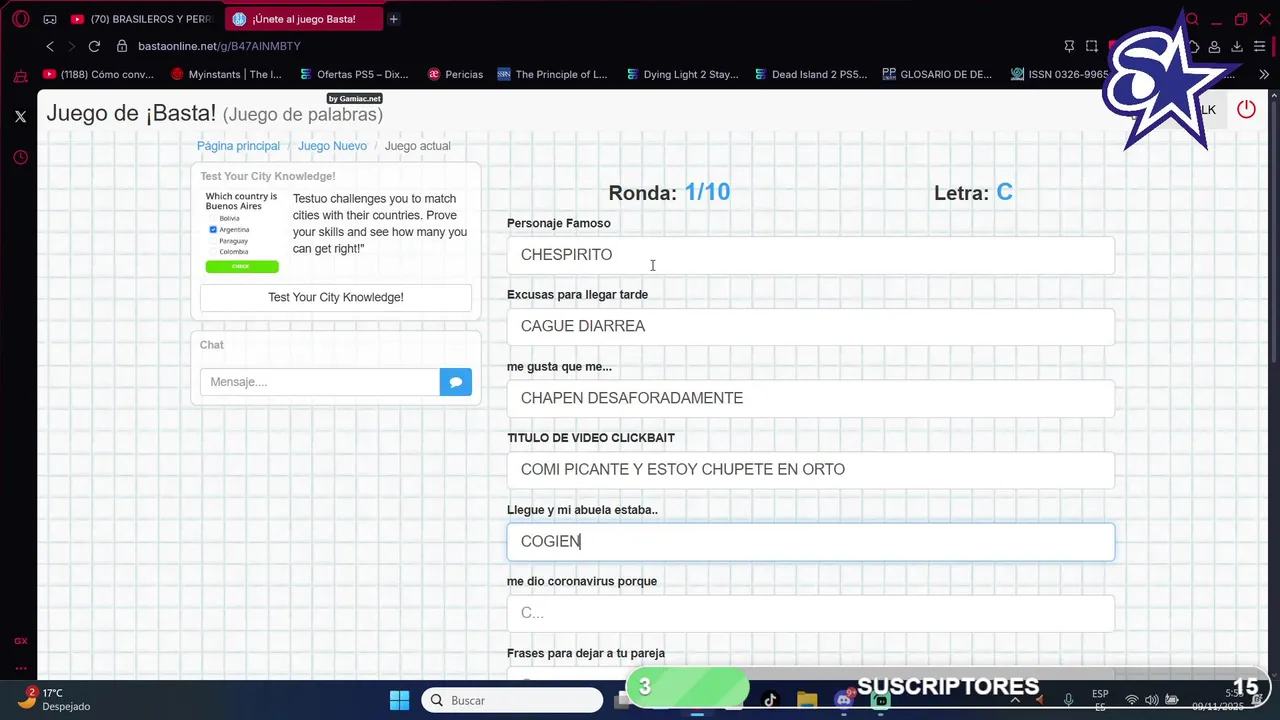Go to Página principal breadcrumb link
Viewport: 1280px width, 720px height.
tap(238, 146)
